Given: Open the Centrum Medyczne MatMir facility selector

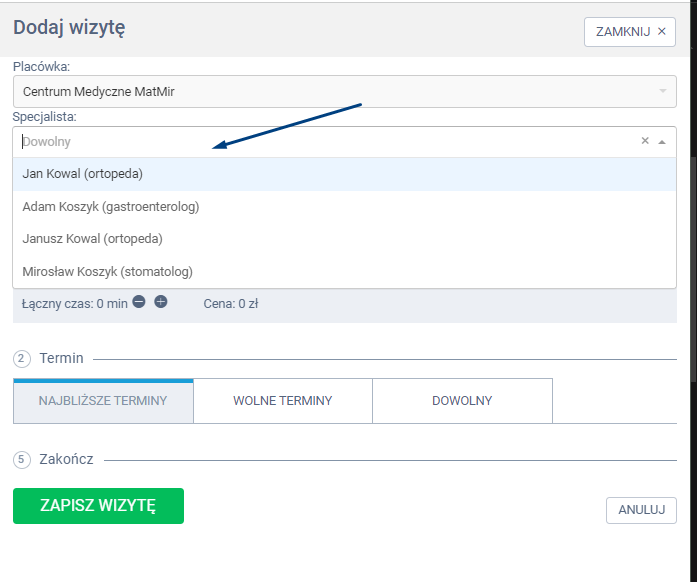Looking at the screenshot, I should 330,92.
